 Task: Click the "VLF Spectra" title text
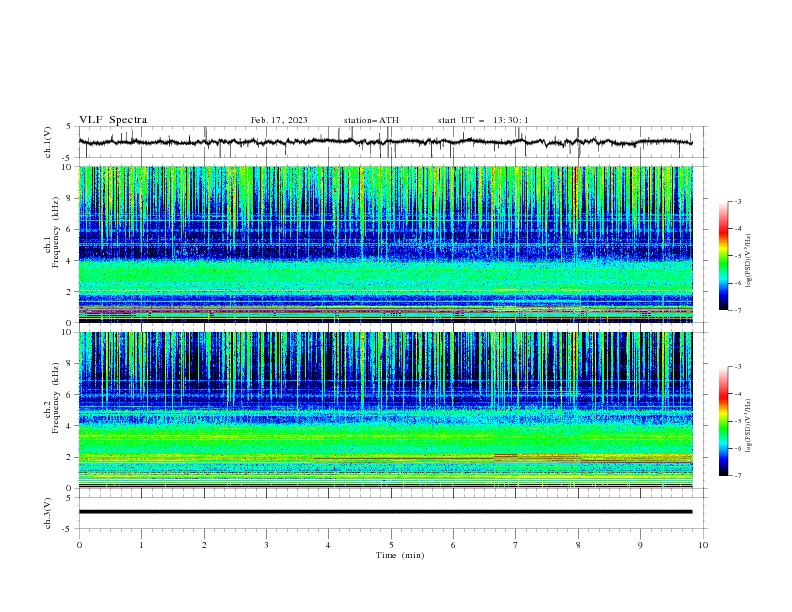click(x=113, y=120)
